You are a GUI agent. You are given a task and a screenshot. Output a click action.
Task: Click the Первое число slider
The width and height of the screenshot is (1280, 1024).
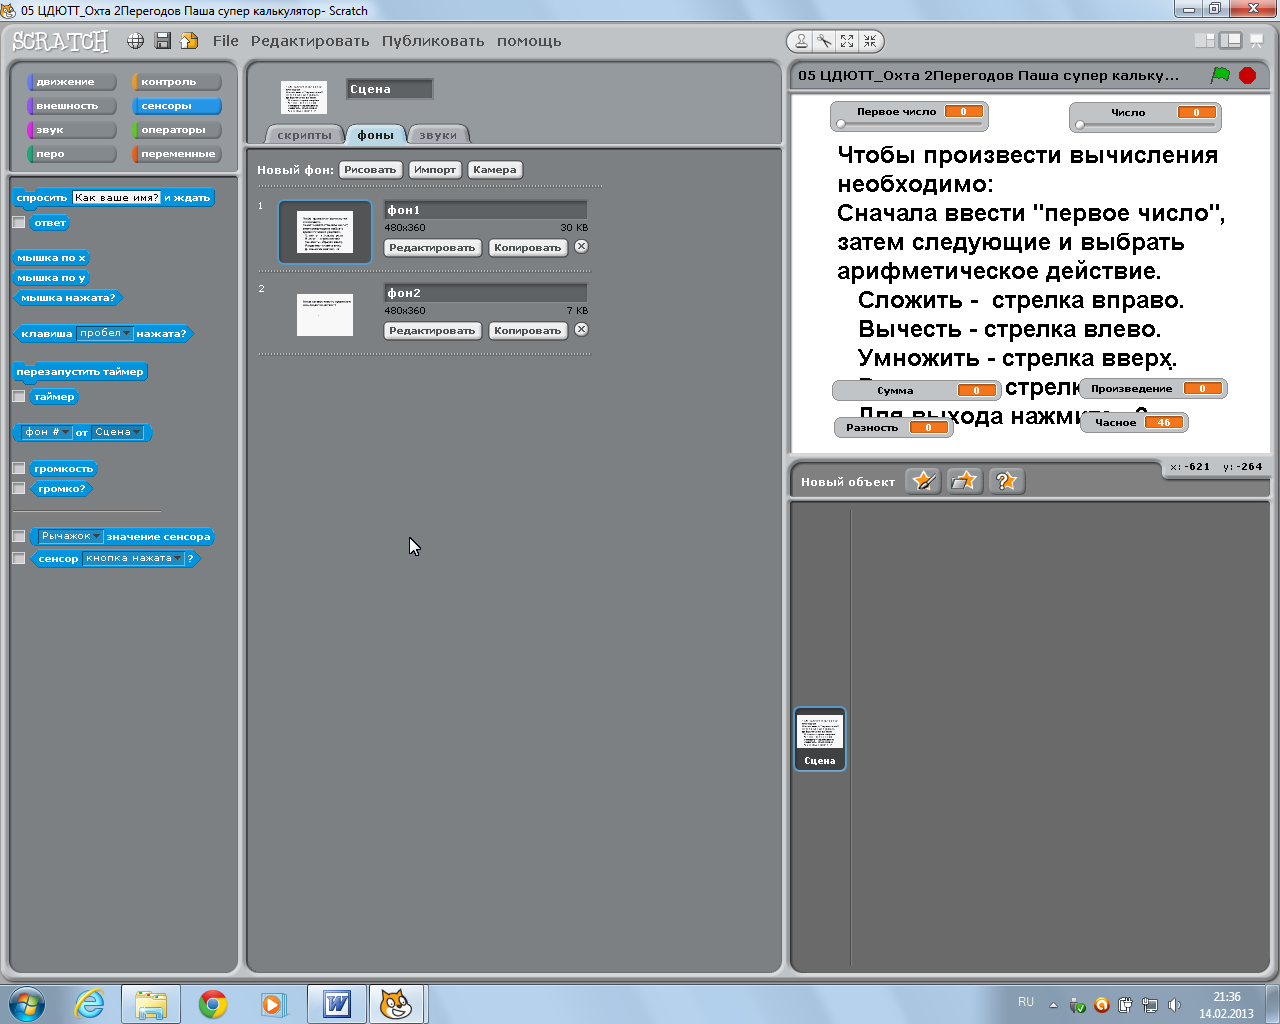point(909,124)
